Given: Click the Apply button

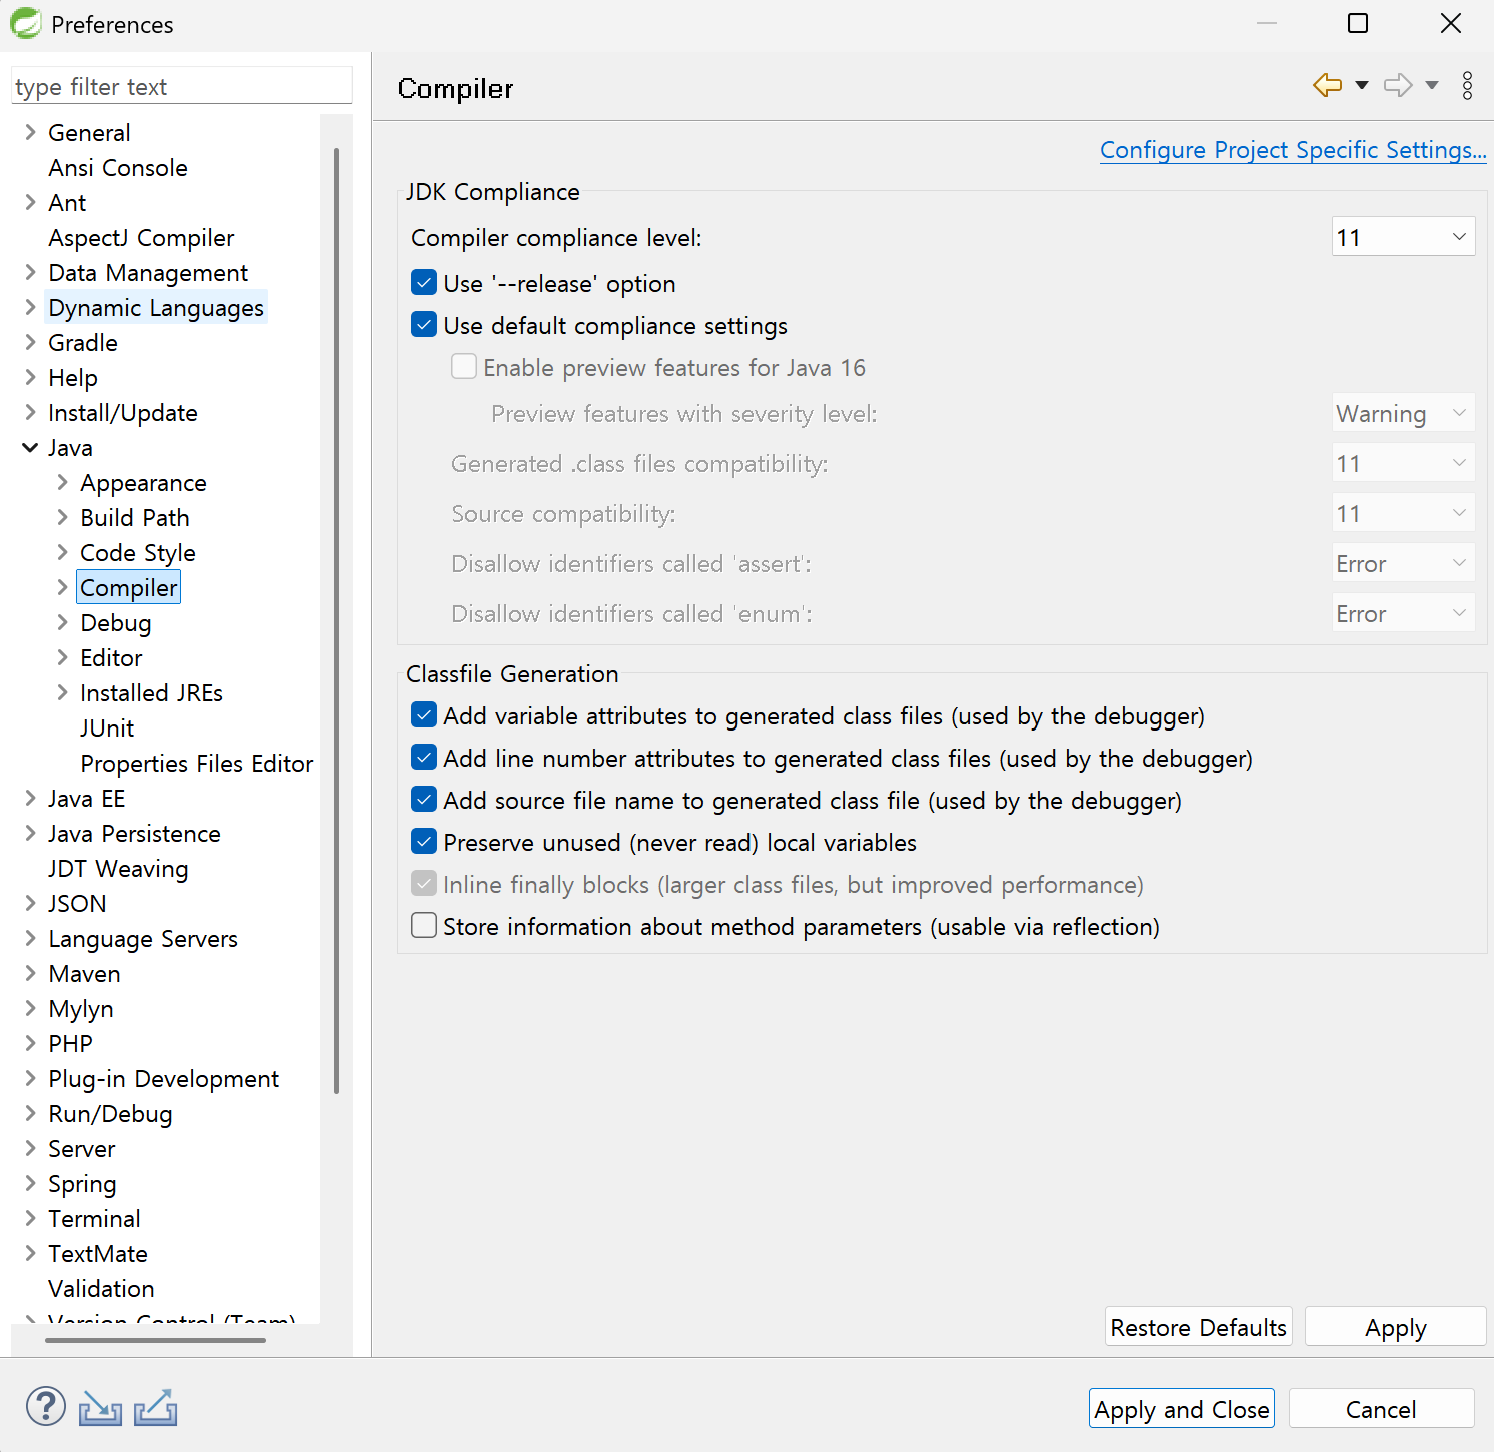Looking at the screenshot, I should coord(1395,1327).
